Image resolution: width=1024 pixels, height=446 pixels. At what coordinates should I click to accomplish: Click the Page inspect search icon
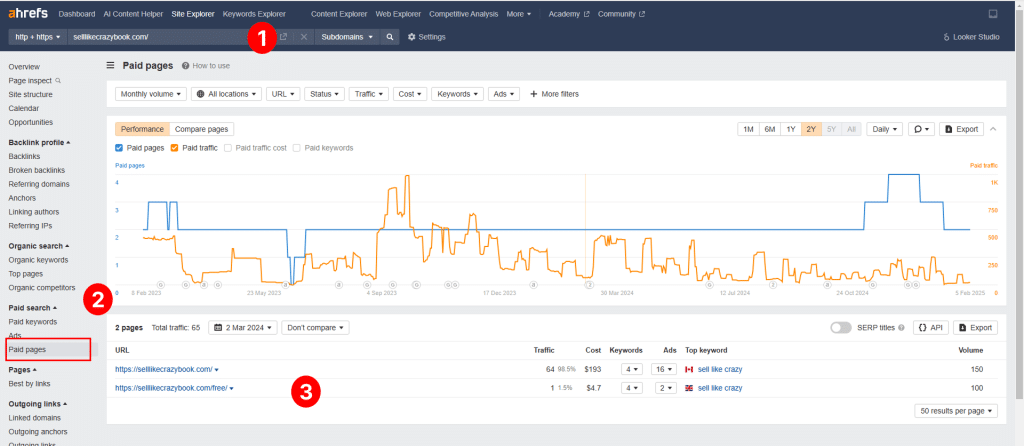(x=58, y=81)
